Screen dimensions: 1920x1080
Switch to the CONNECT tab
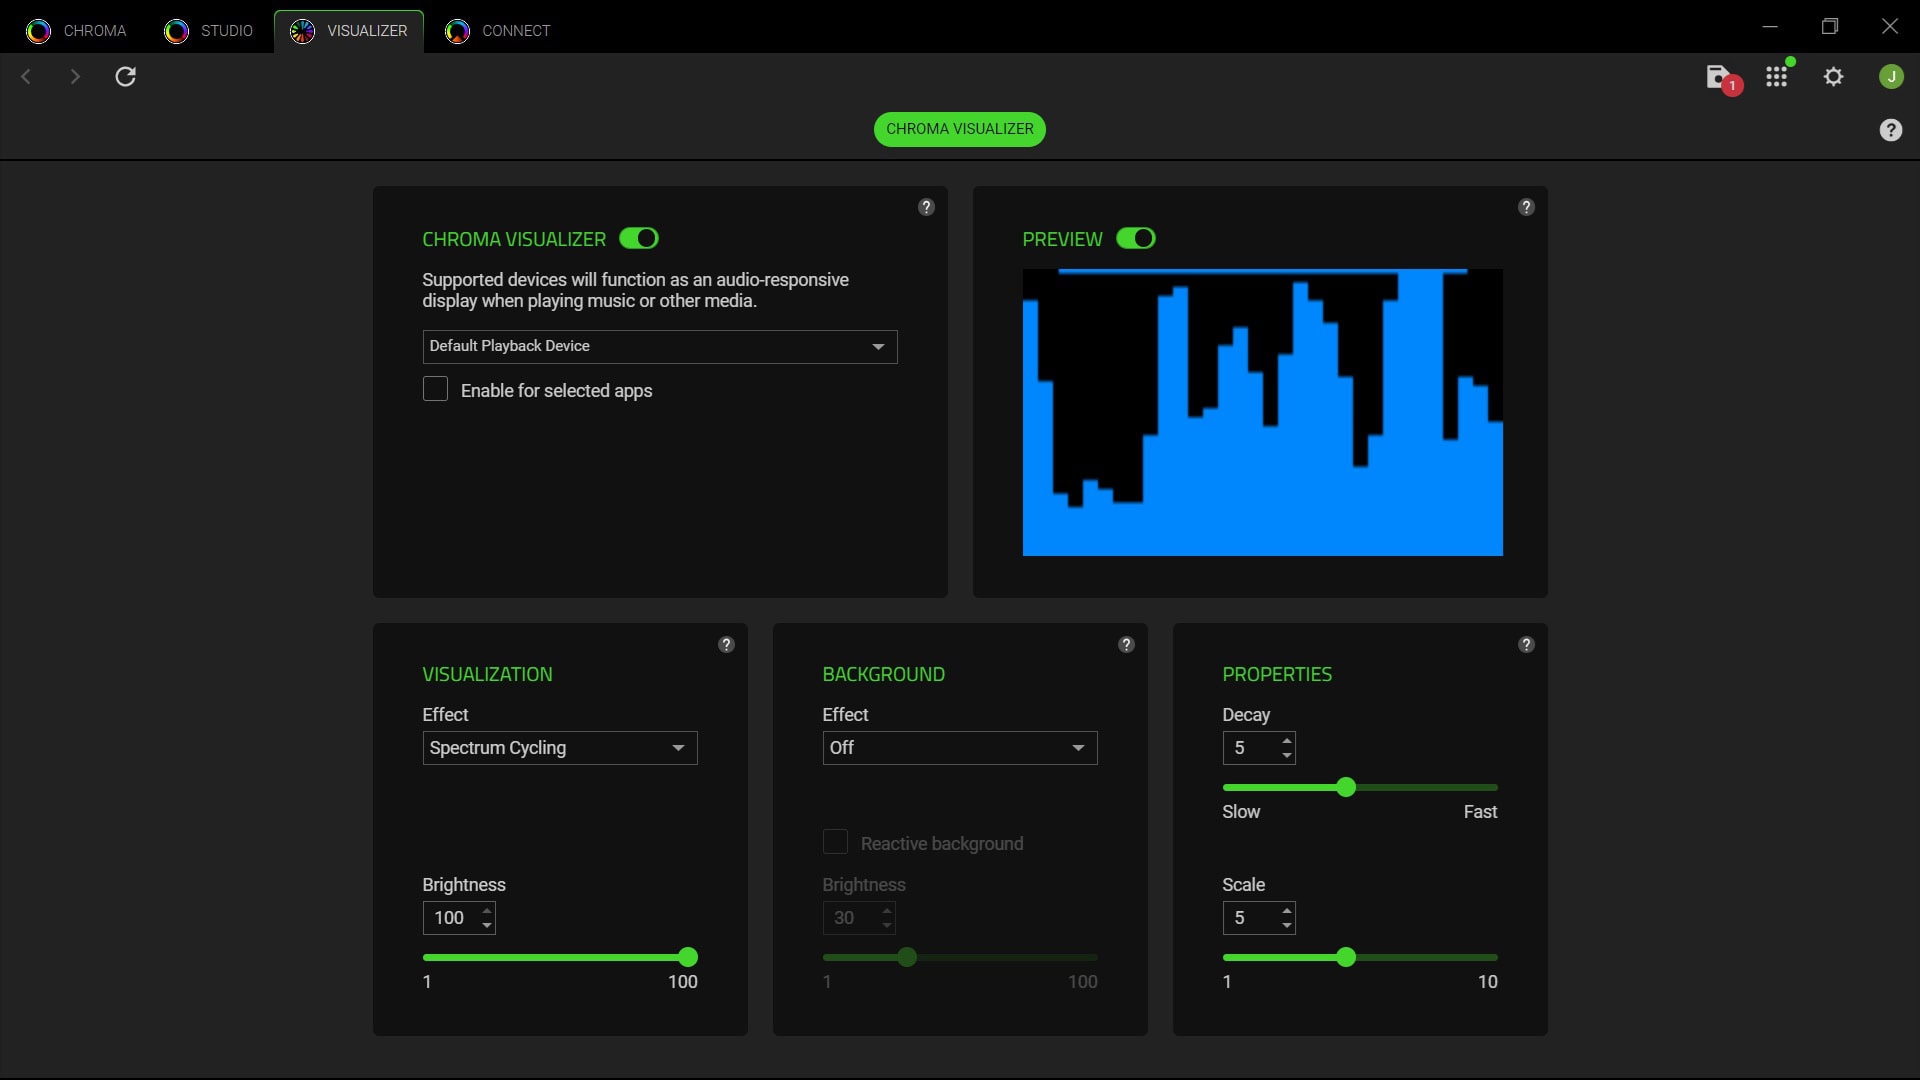pyautogui.click(x=498, y=31)
